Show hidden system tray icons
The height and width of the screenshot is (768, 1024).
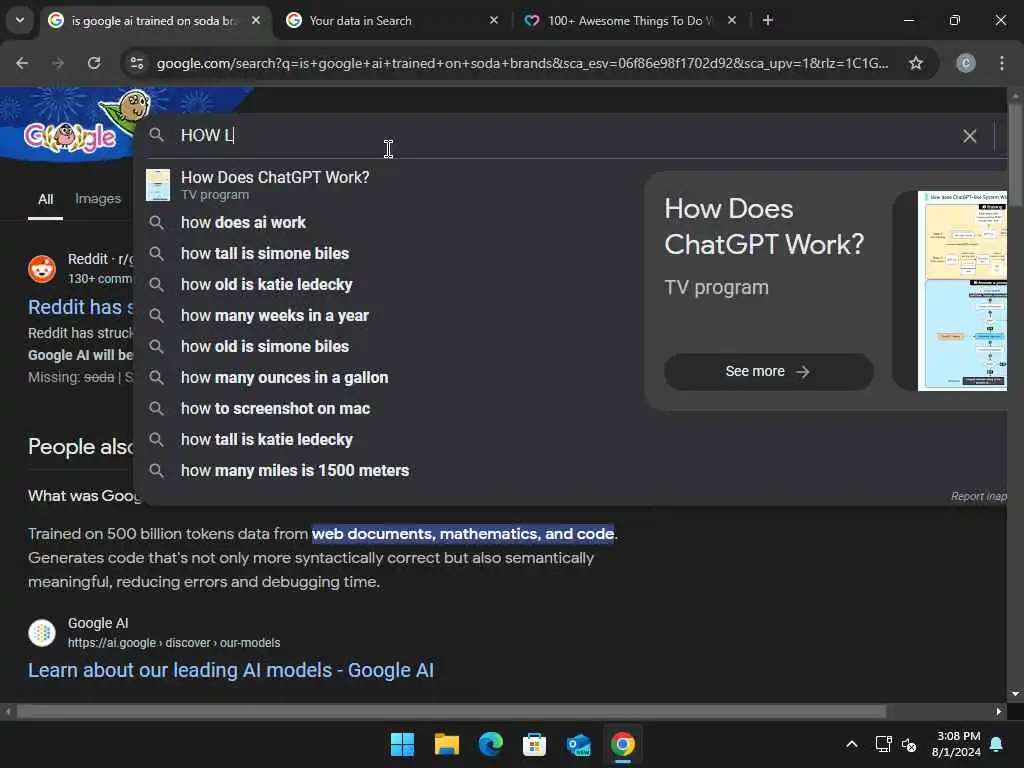coord(852,744)
